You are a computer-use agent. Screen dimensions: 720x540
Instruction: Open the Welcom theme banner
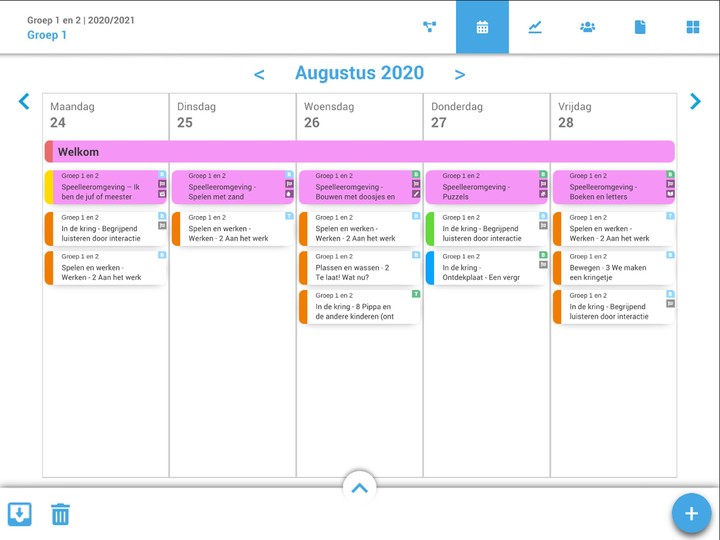point(360,152)
